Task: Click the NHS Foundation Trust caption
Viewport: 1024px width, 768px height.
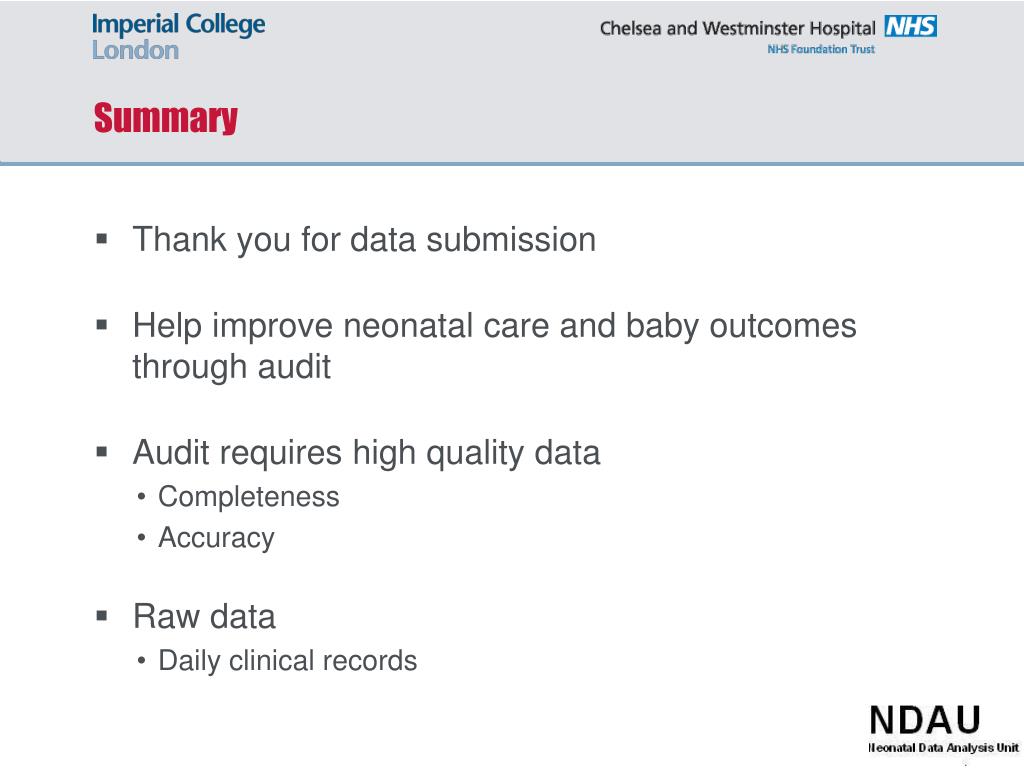Action: (821, 49)
